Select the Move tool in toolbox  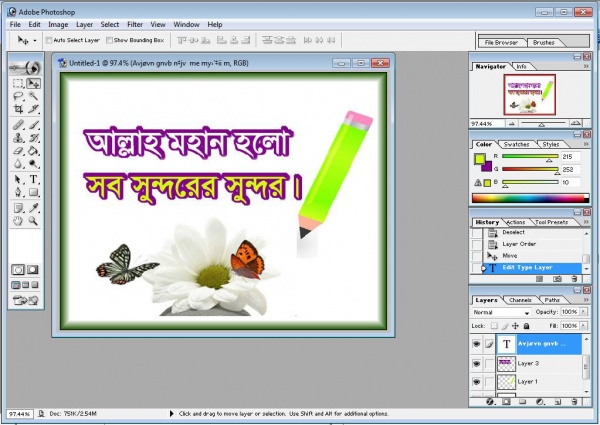(x=34, y=83)
